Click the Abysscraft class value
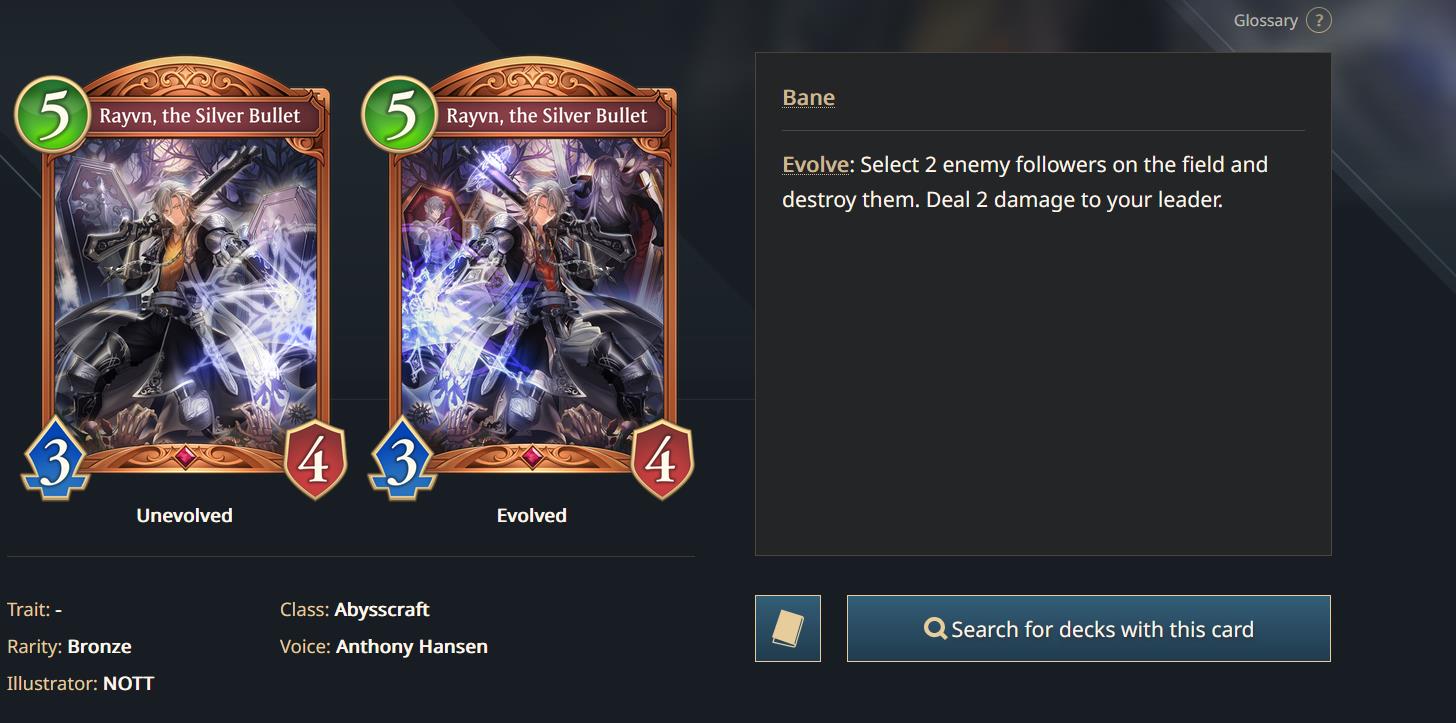 pos(382,609)
